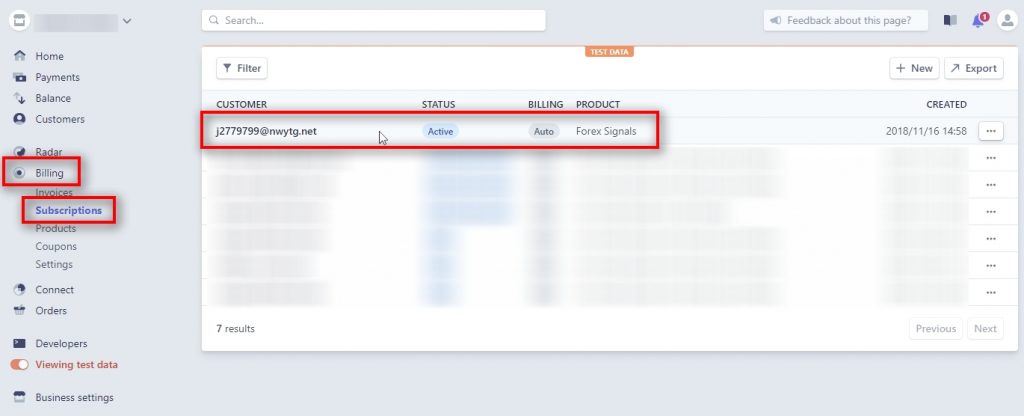Click the user profile avatar icon
The image size is (1024, 416).
click(1006, 21)
